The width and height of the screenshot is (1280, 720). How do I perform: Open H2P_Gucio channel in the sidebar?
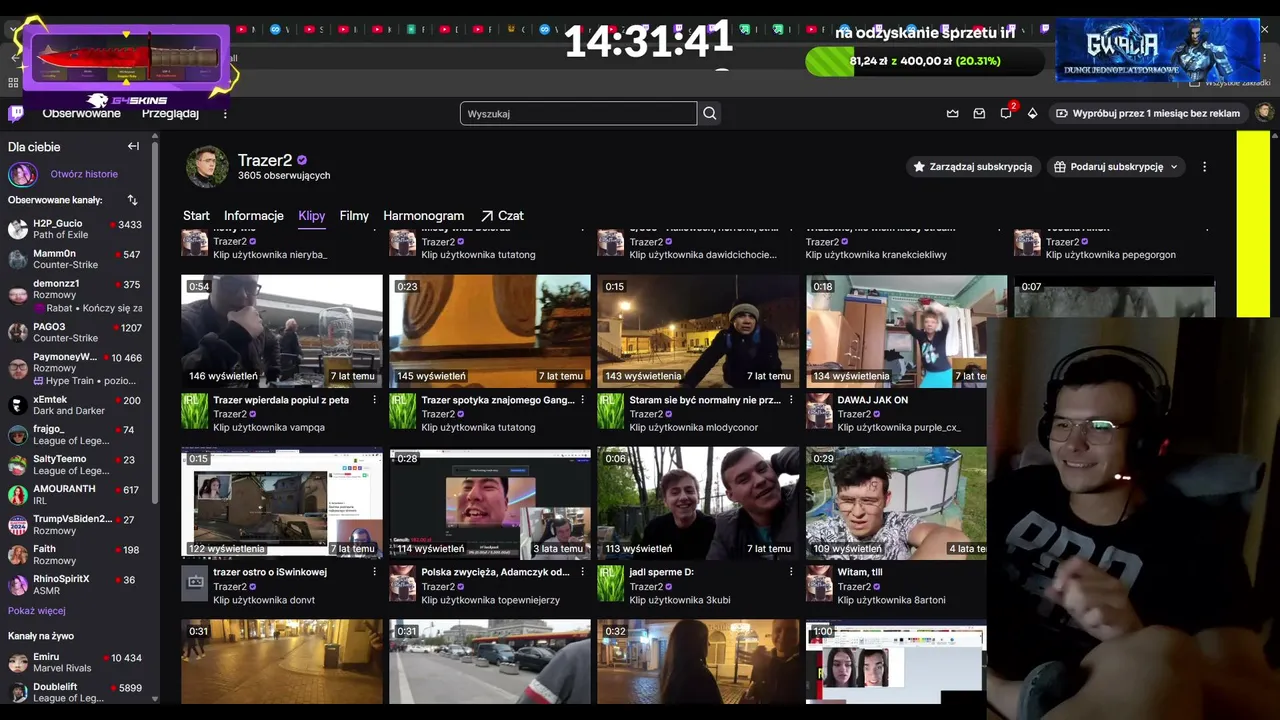tap(76, 229)
